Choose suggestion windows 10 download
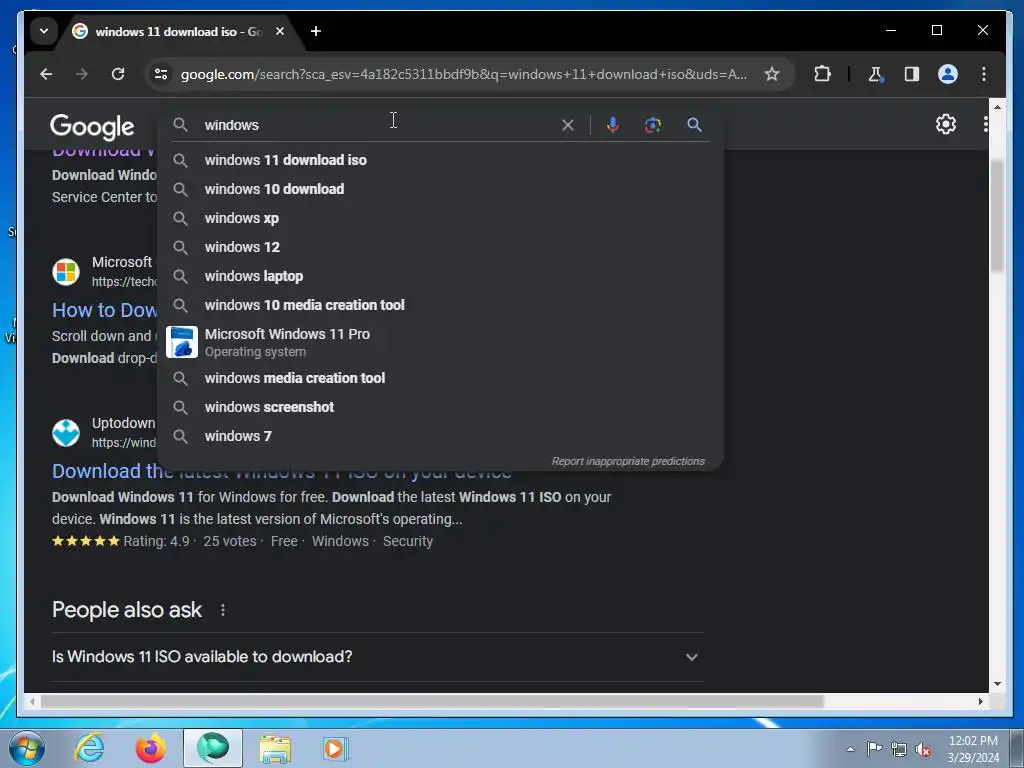The width and height of the screenshot is (1024, 768). 440,189
